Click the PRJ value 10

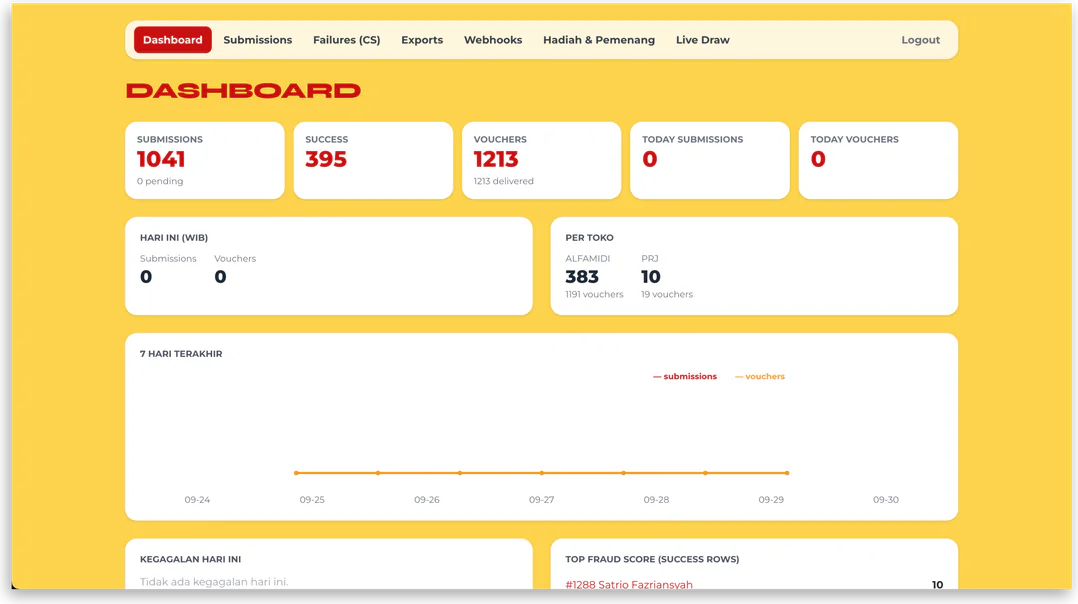click(651, 277)
